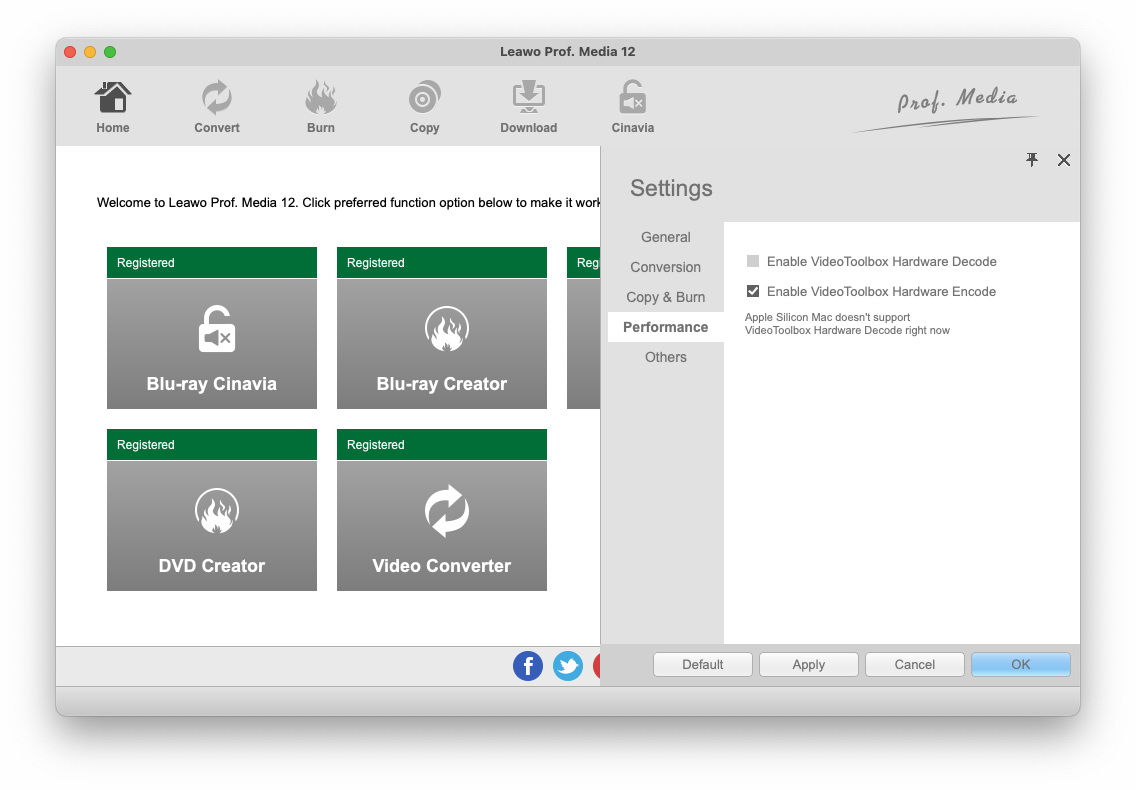
Task: Launch the DVD Creator tile
Action: 212,525
